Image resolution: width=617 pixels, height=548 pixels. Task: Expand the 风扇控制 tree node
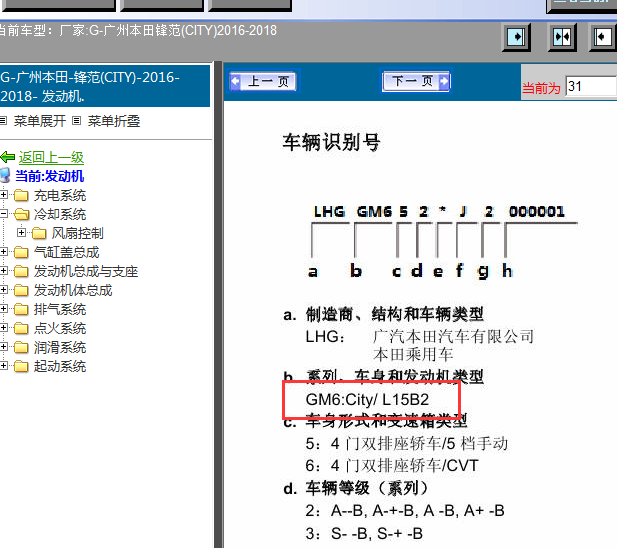point(22,232)
